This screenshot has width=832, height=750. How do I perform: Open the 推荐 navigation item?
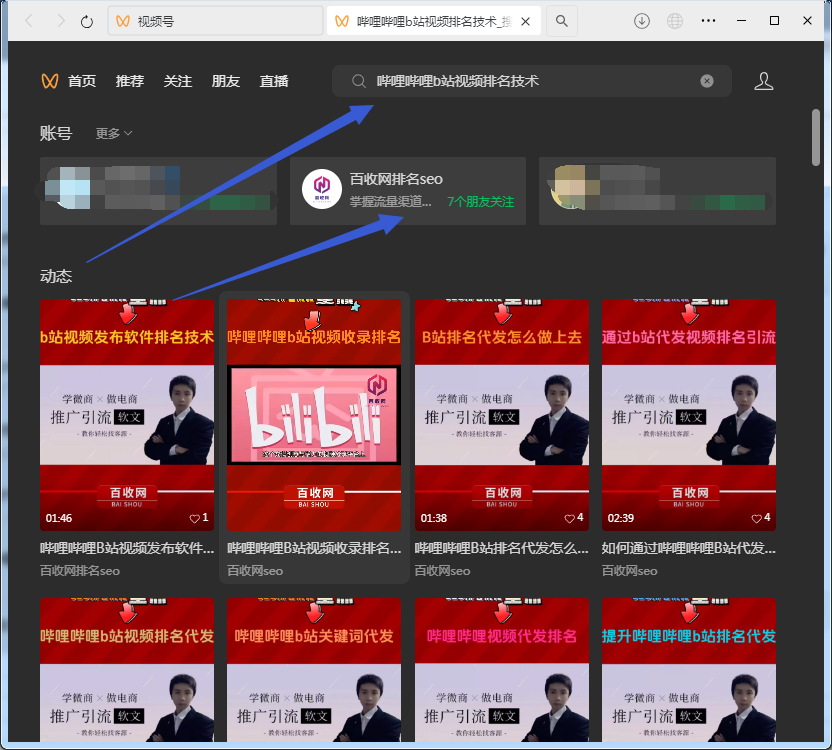[130, 81]
